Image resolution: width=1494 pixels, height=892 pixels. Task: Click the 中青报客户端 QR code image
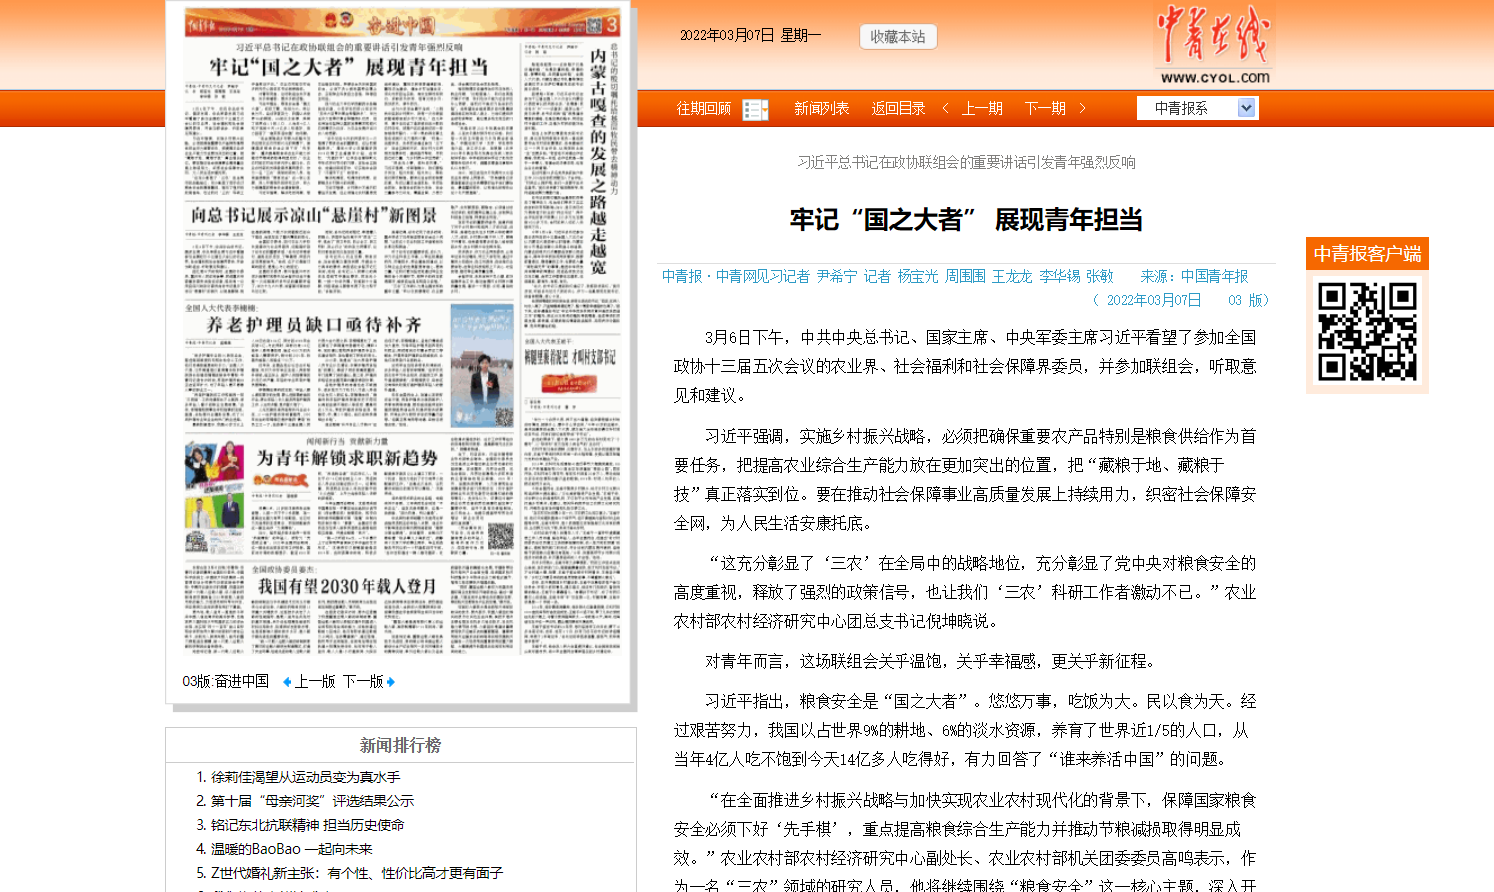tap(1367, 332)
